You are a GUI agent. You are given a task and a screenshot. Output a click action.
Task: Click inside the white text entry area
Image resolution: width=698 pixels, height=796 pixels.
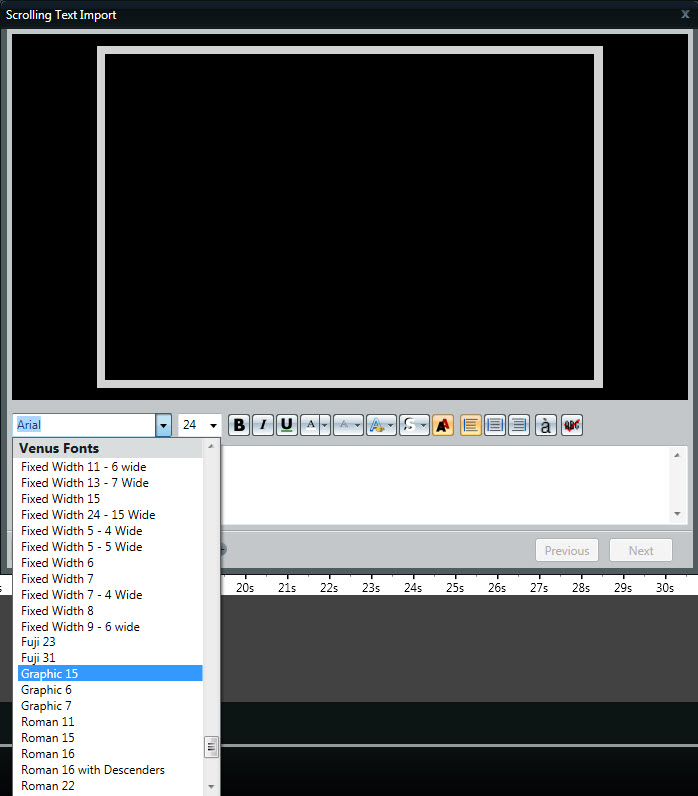446,485
